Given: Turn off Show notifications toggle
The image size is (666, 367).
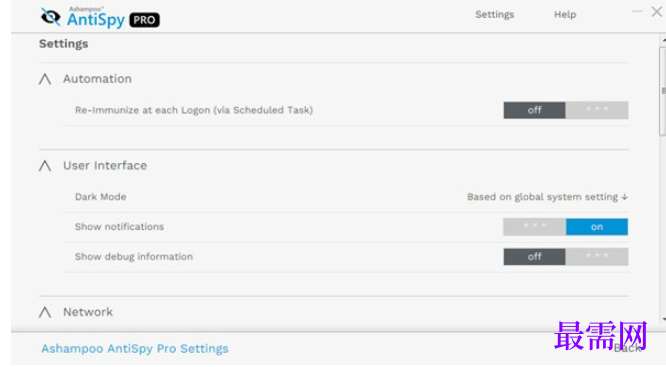Looking at the screenshot, I should point(566,227).
